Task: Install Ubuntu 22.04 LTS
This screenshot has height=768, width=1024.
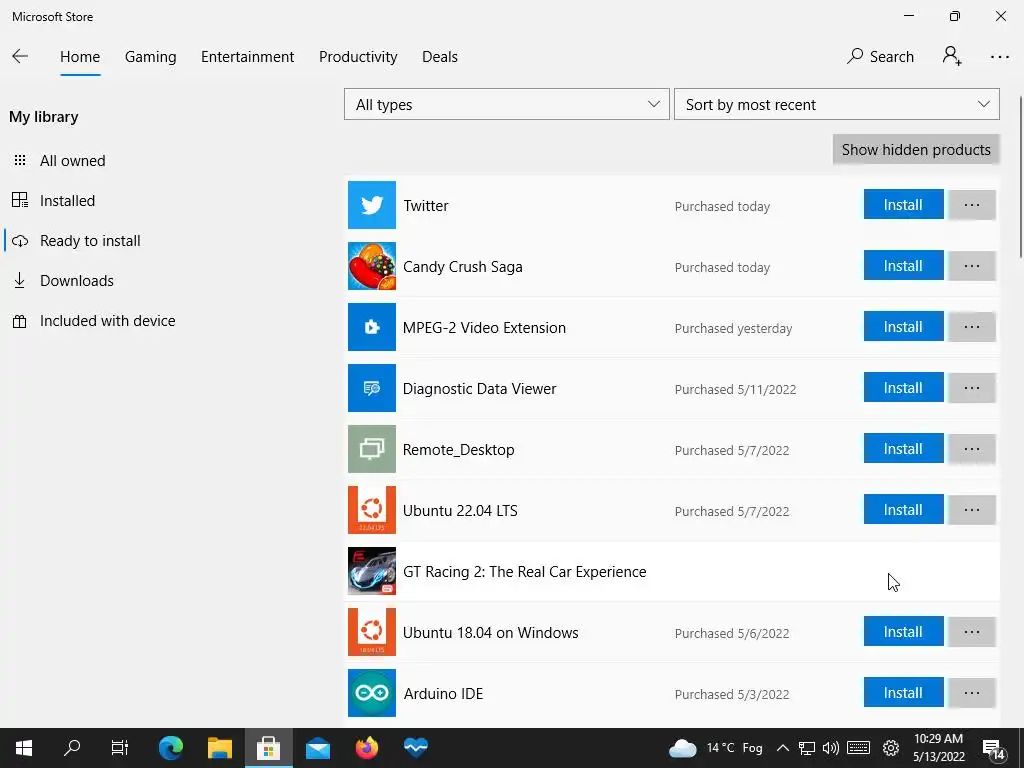Action: (x=903, y=509)
